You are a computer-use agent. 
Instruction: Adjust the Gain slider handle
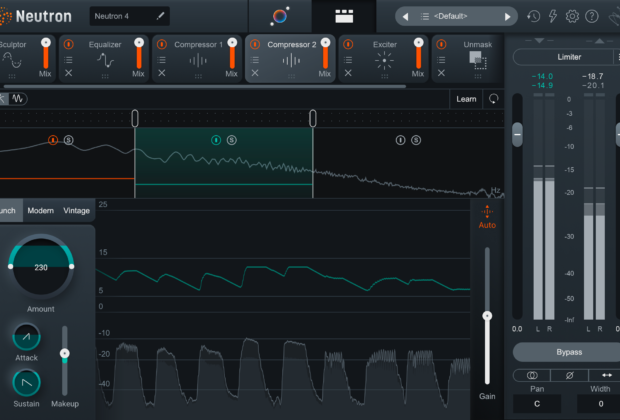(487, 316)
